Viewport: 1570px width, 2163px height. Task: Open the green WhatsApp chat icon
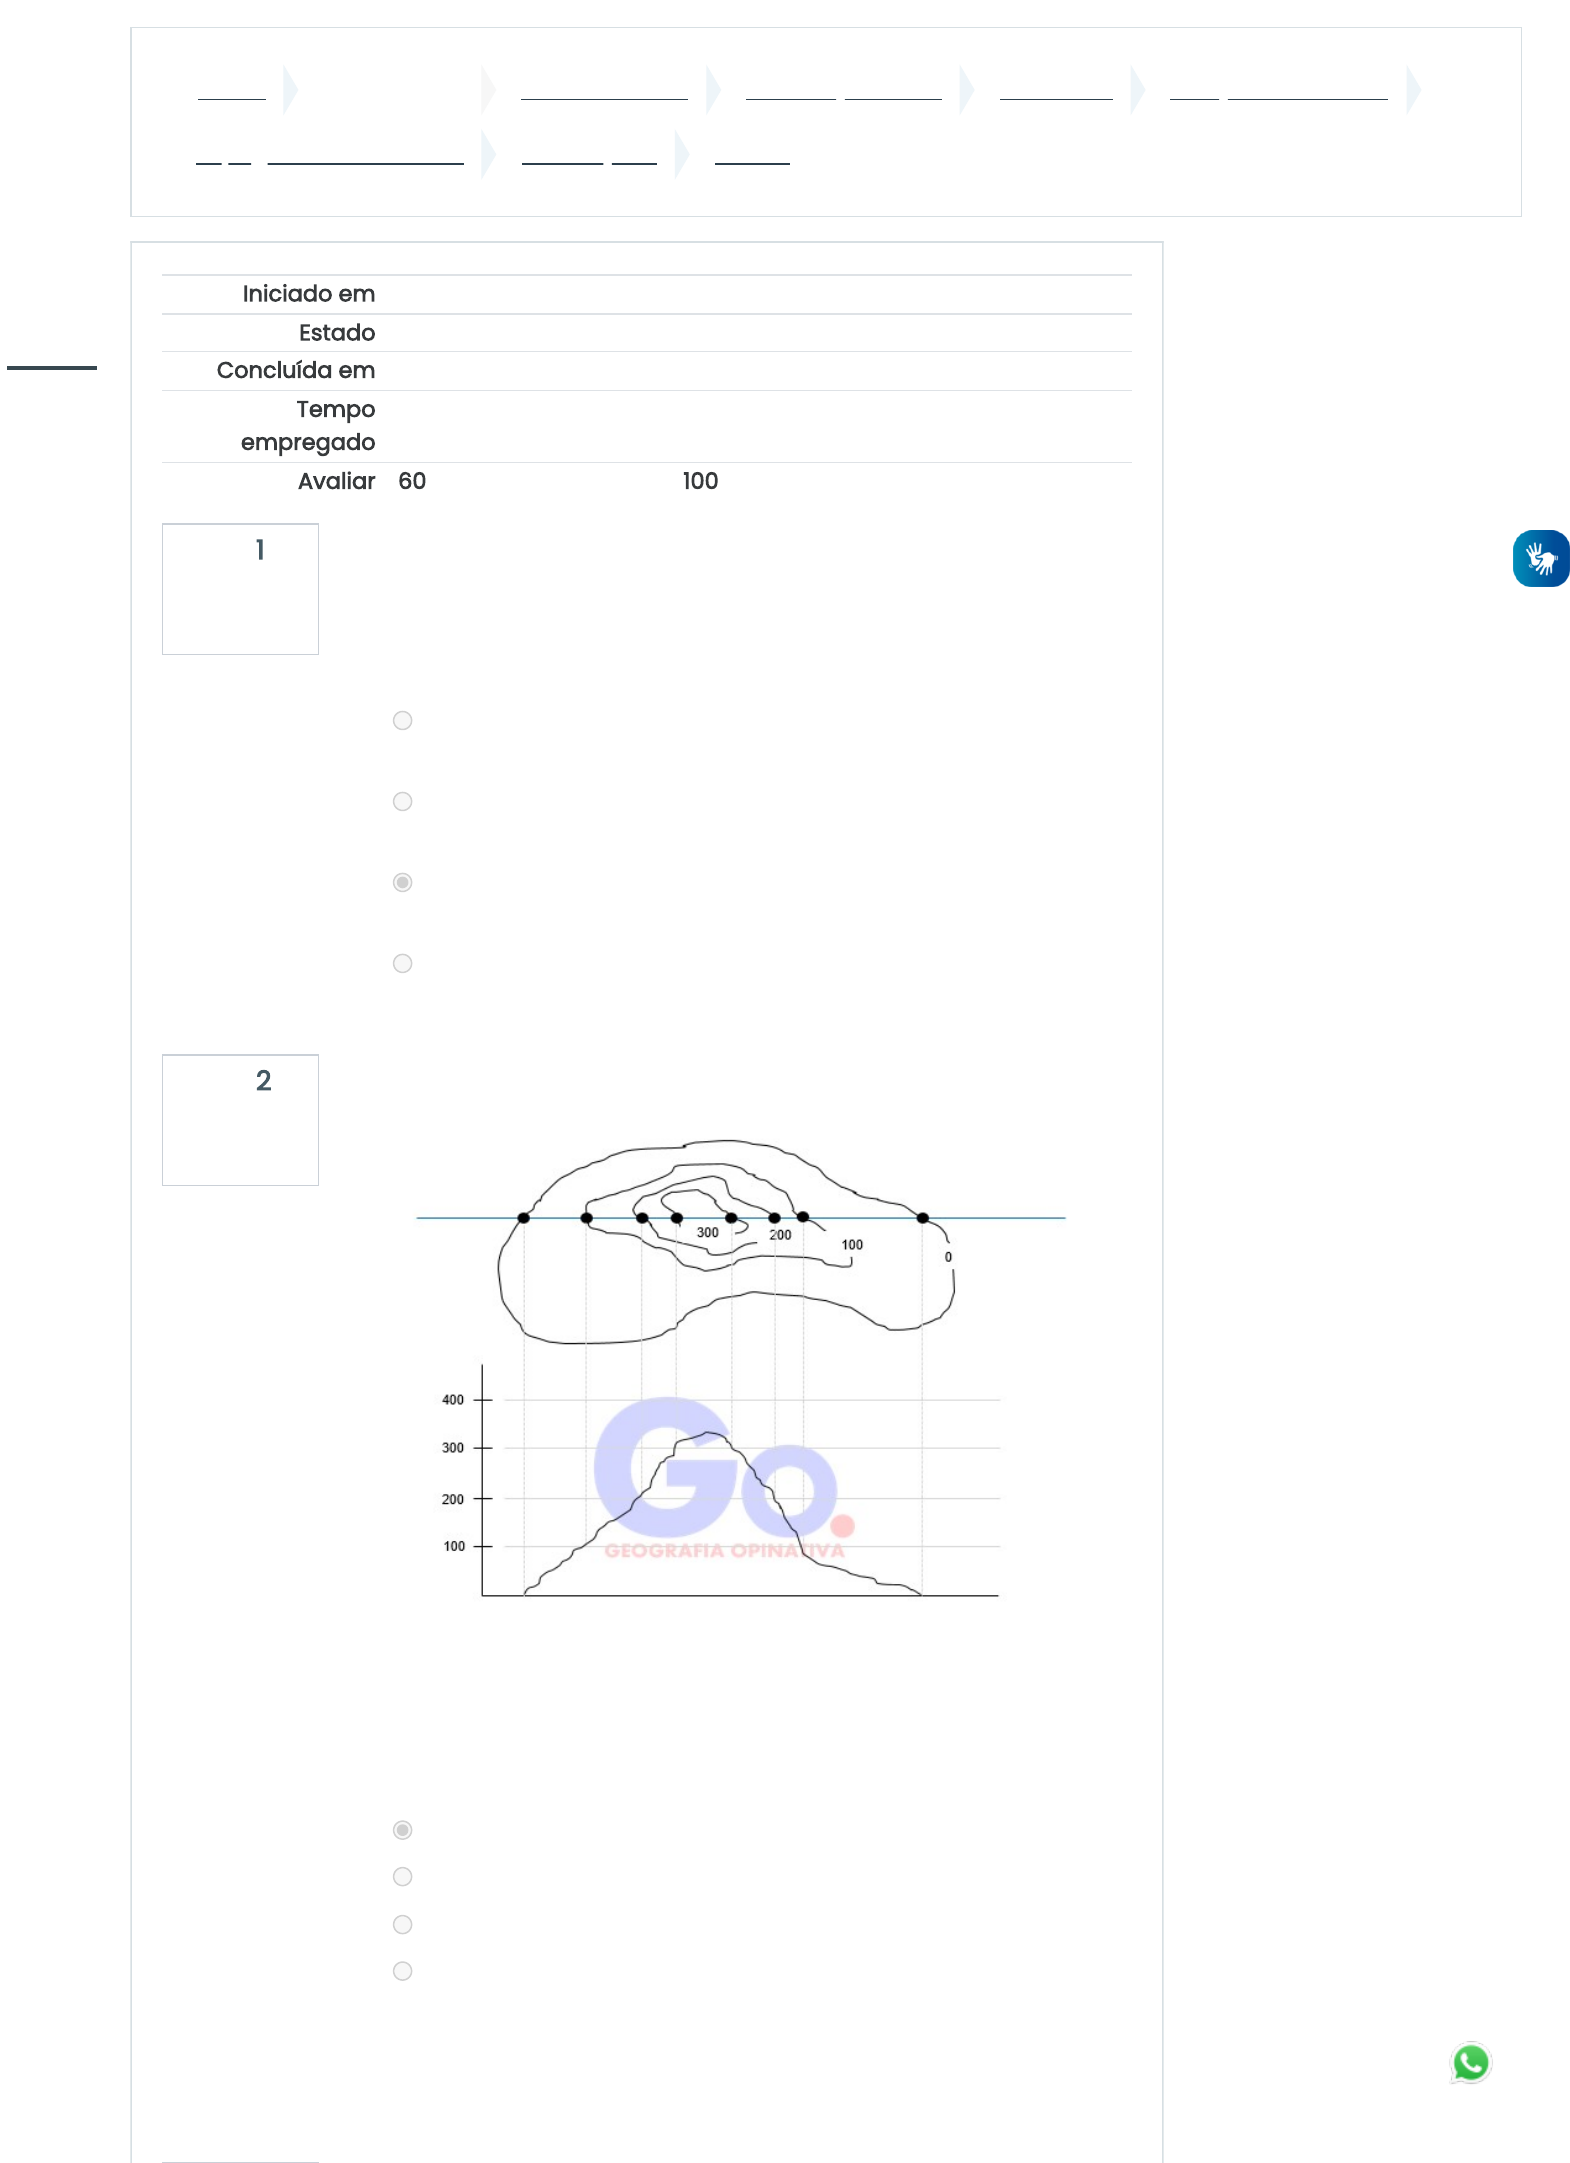click(1470, 2062)
